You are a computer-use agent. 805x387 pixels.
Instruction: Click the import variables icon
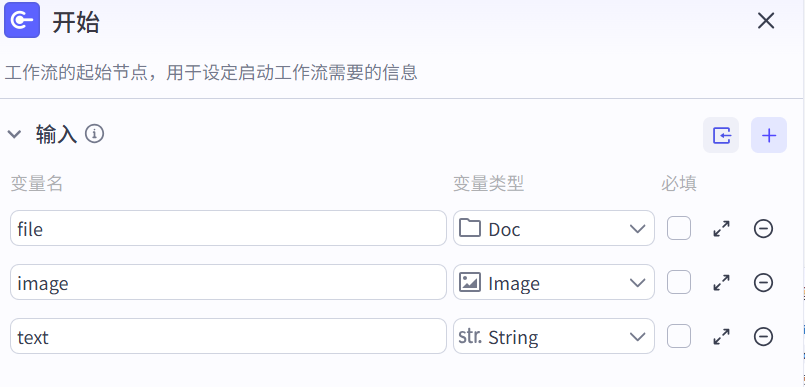(721, 136)
